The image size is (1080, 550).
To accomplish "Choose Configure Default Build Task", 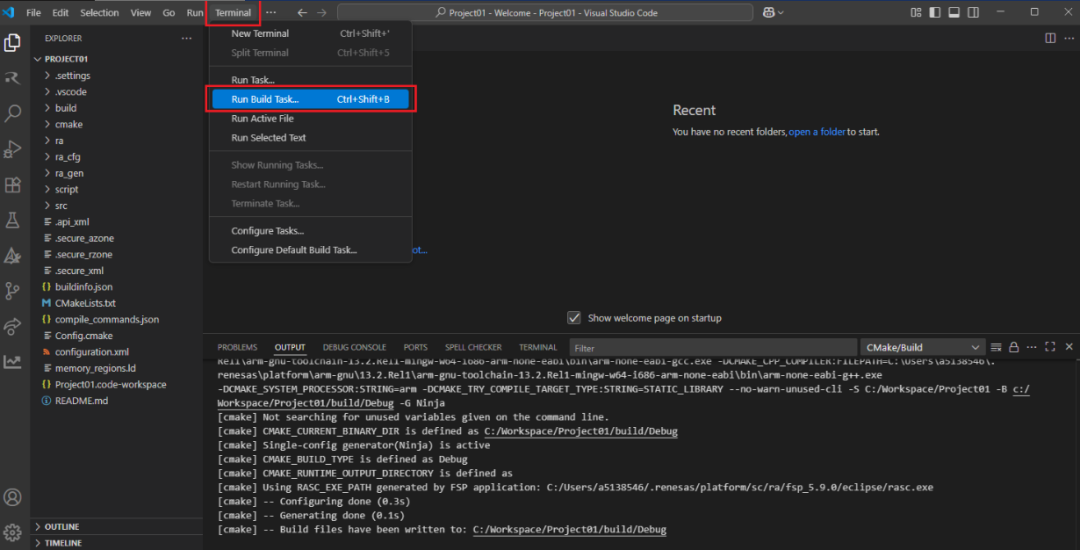I will (x=294, y=250).
